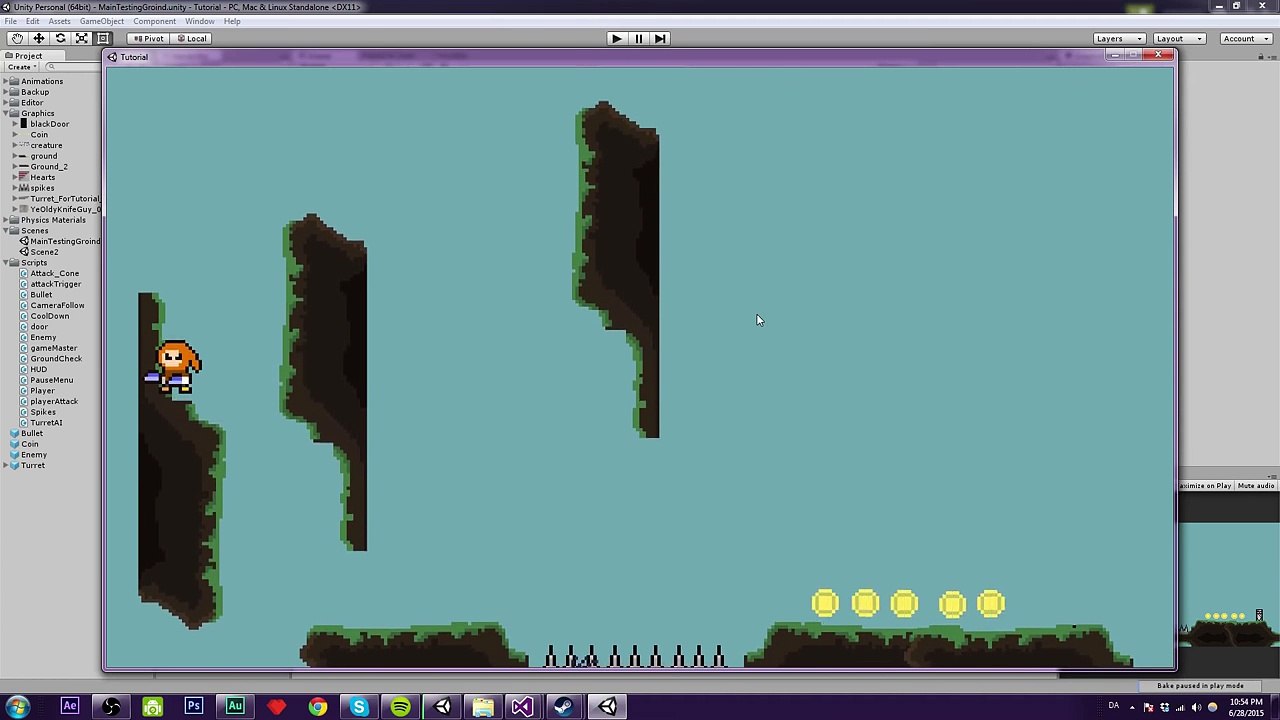Click the Project search field
1280x720 pixels.
coord(72,67)
